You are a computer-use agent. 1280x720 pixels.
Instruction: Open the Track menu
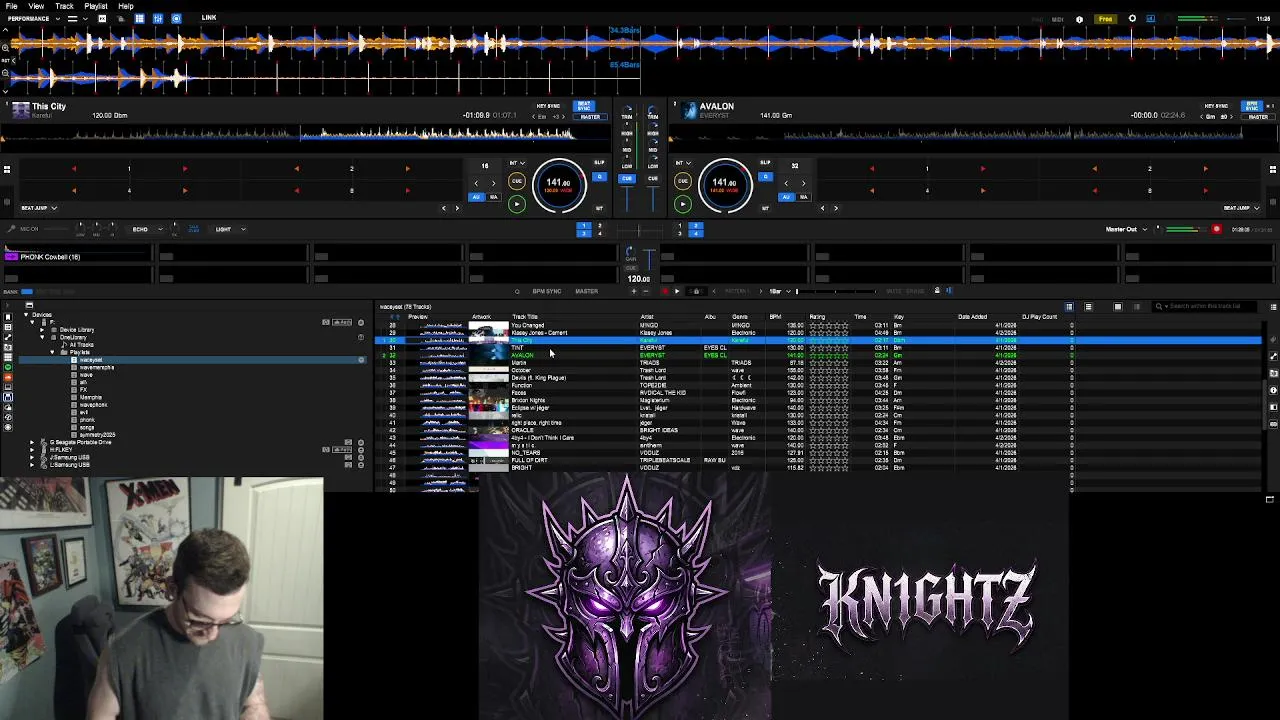pyautogui.click(x=64, y=6)
